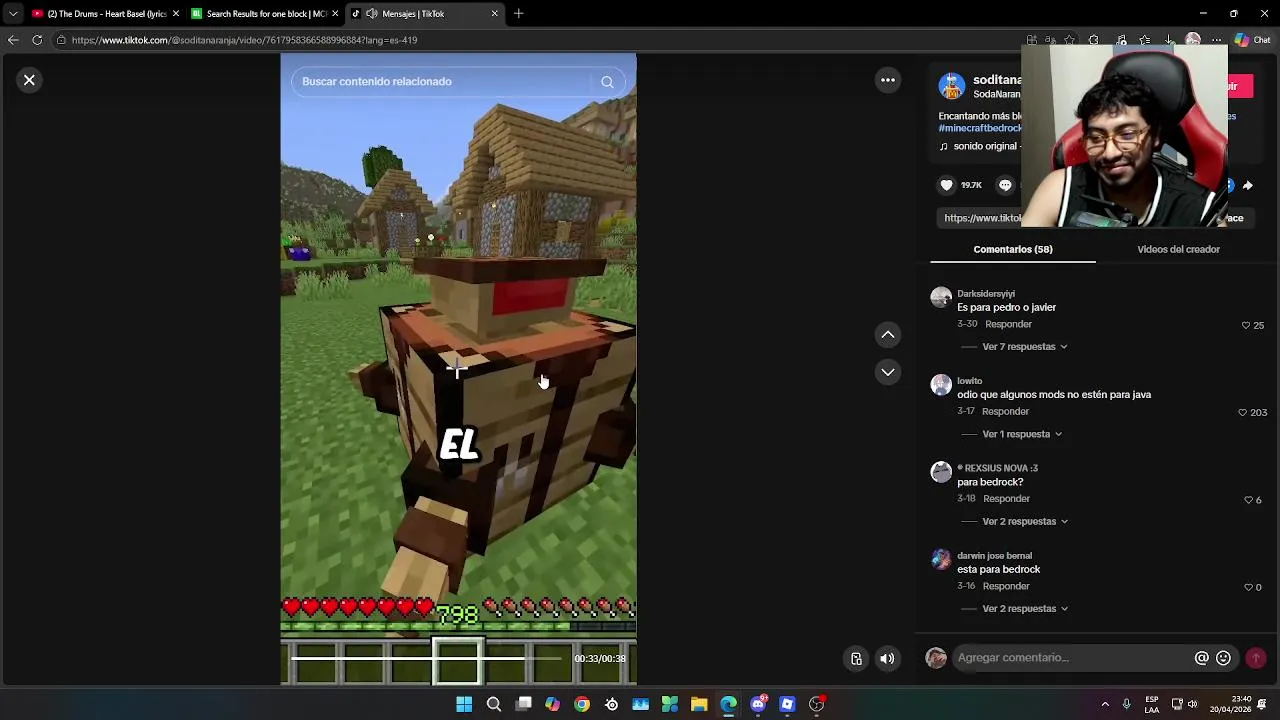Open Discord from the taskbar
Screen dimensions: 1280x720
point(758,704)
